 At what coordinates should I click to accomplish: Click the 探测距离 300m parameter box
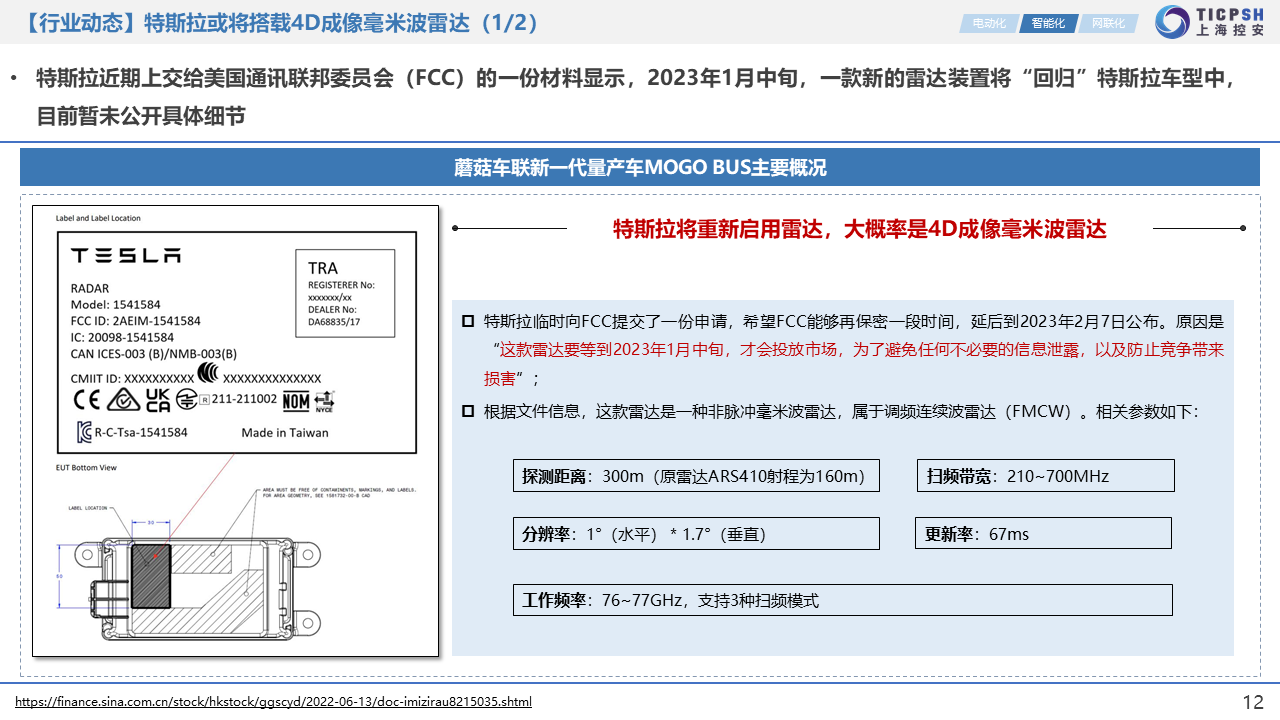(x=696, y=476)
